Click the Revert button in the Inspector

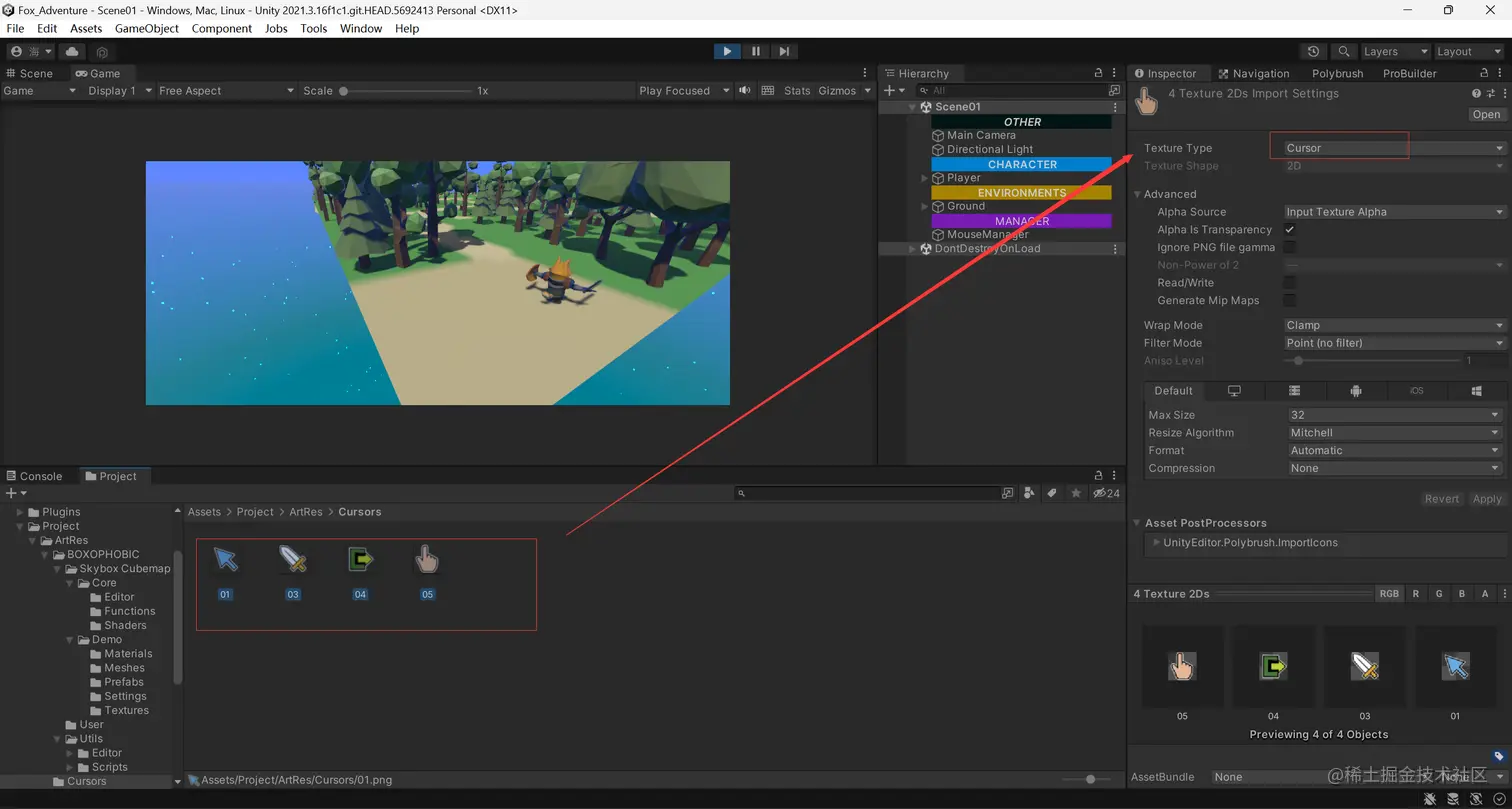tap(1442, 498)
